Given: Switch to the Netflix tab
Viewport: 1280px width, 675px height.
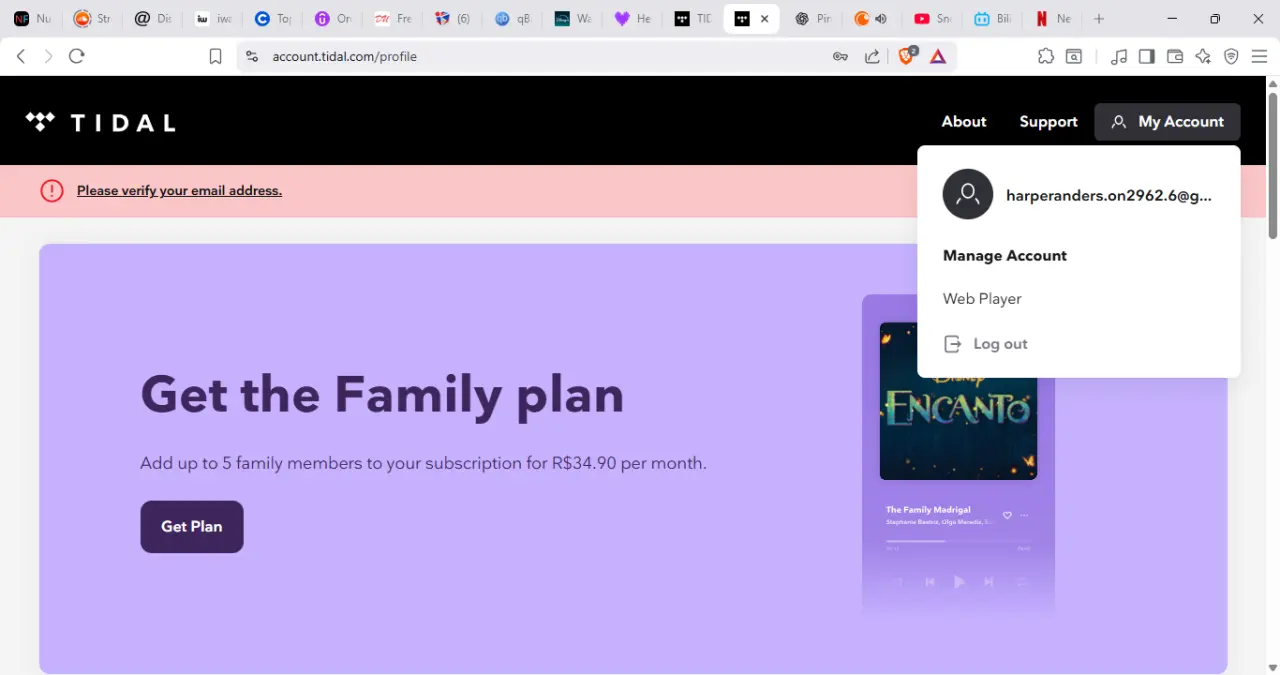Looking at the screenshot, I should (x=1053, y=19).
